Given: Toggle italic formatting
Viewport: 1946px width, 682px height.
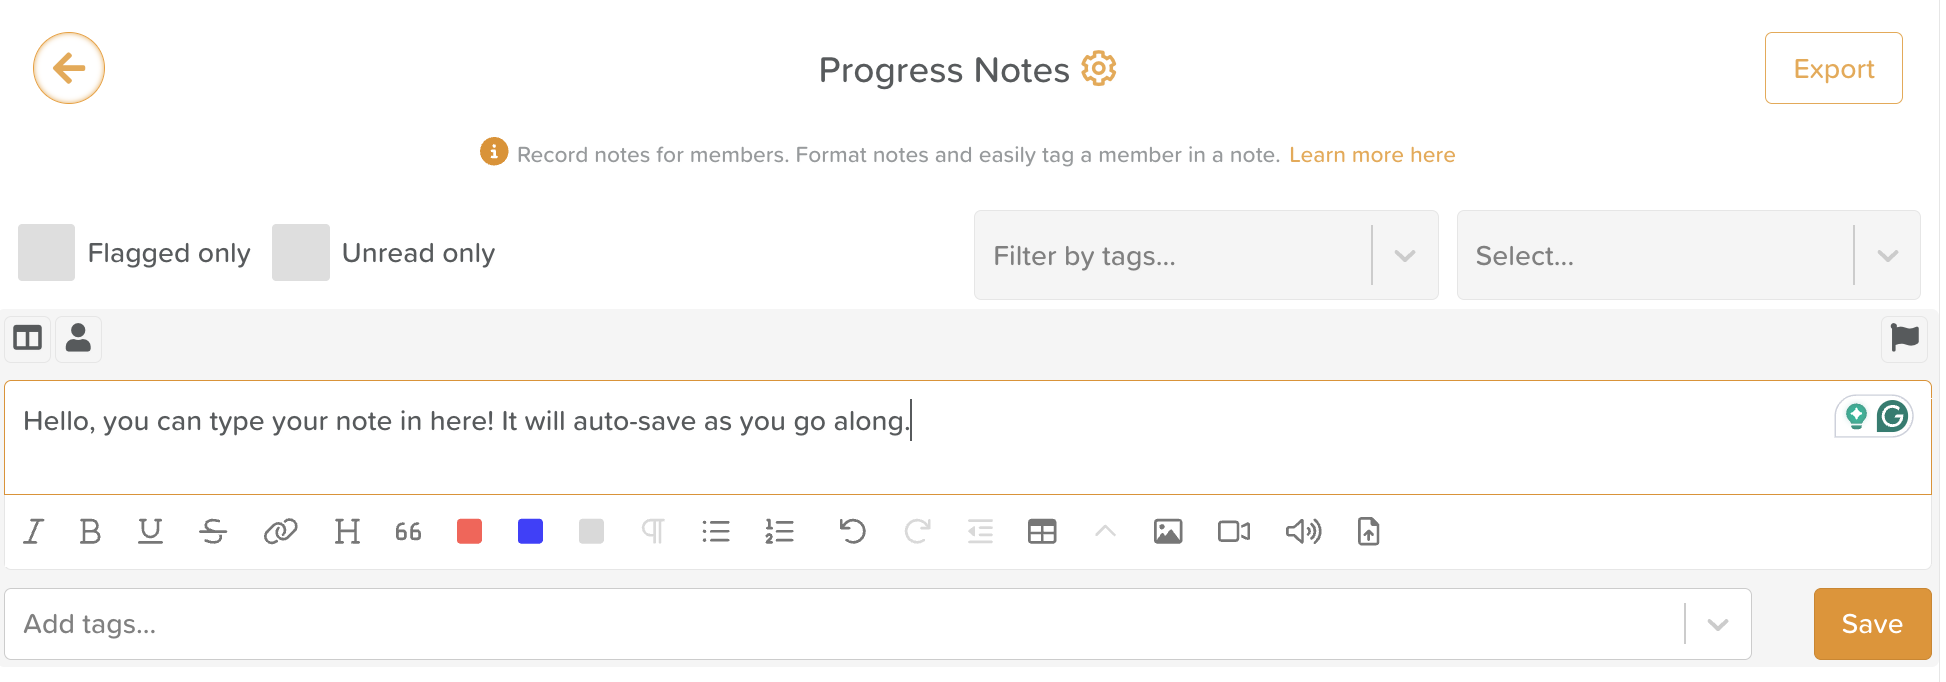Looking at the screenshot, I should [x=34, y=531].
